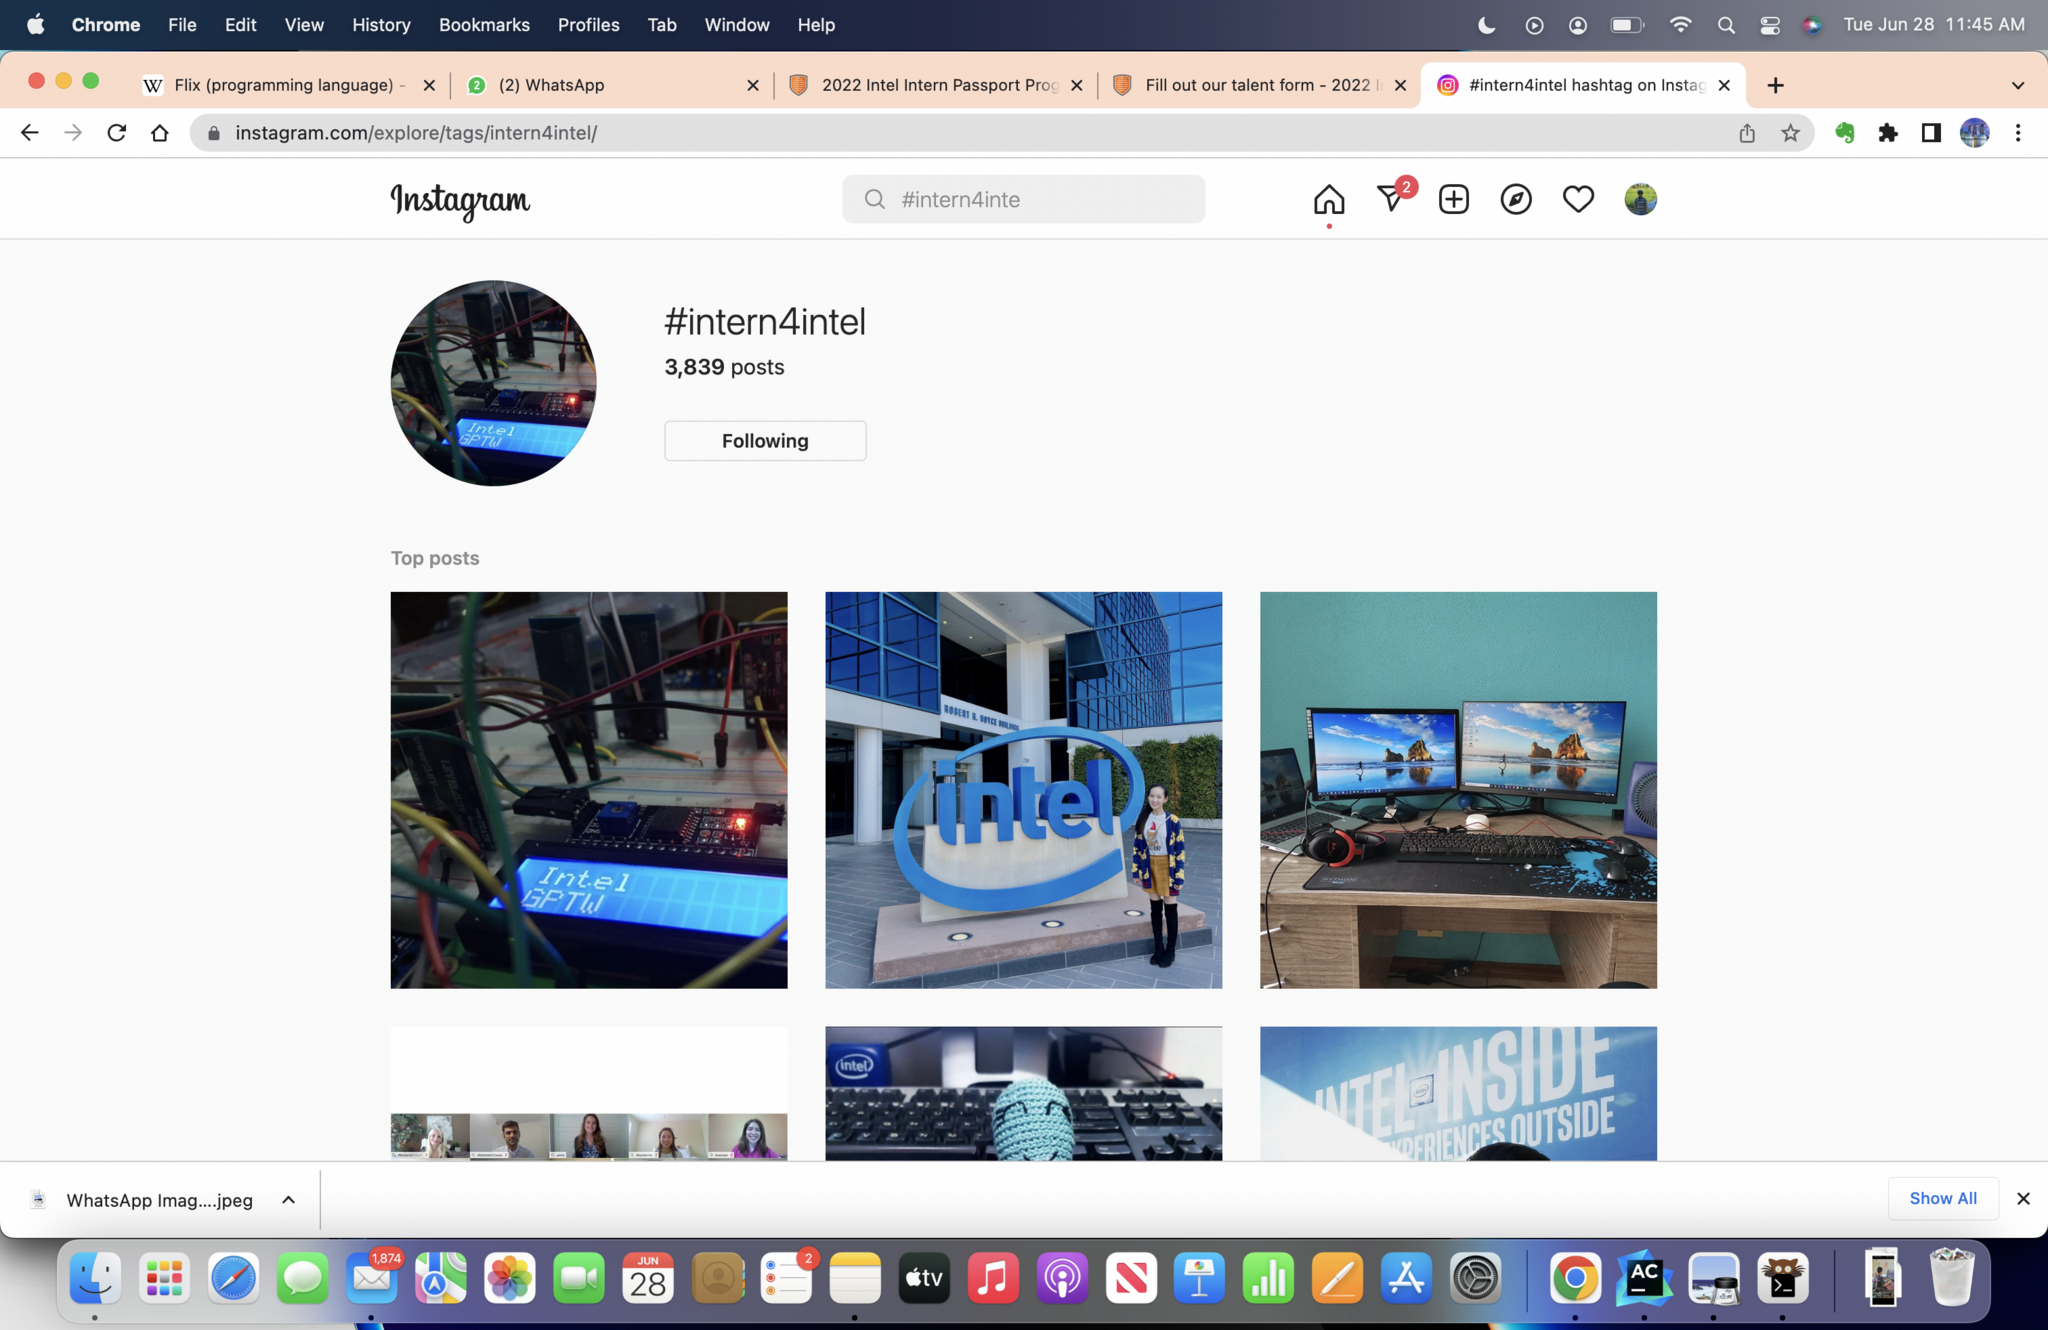This screenshot has width=2048, height=1330.
Task: Click the Evernote extension icon
Action: (1844, 133)
